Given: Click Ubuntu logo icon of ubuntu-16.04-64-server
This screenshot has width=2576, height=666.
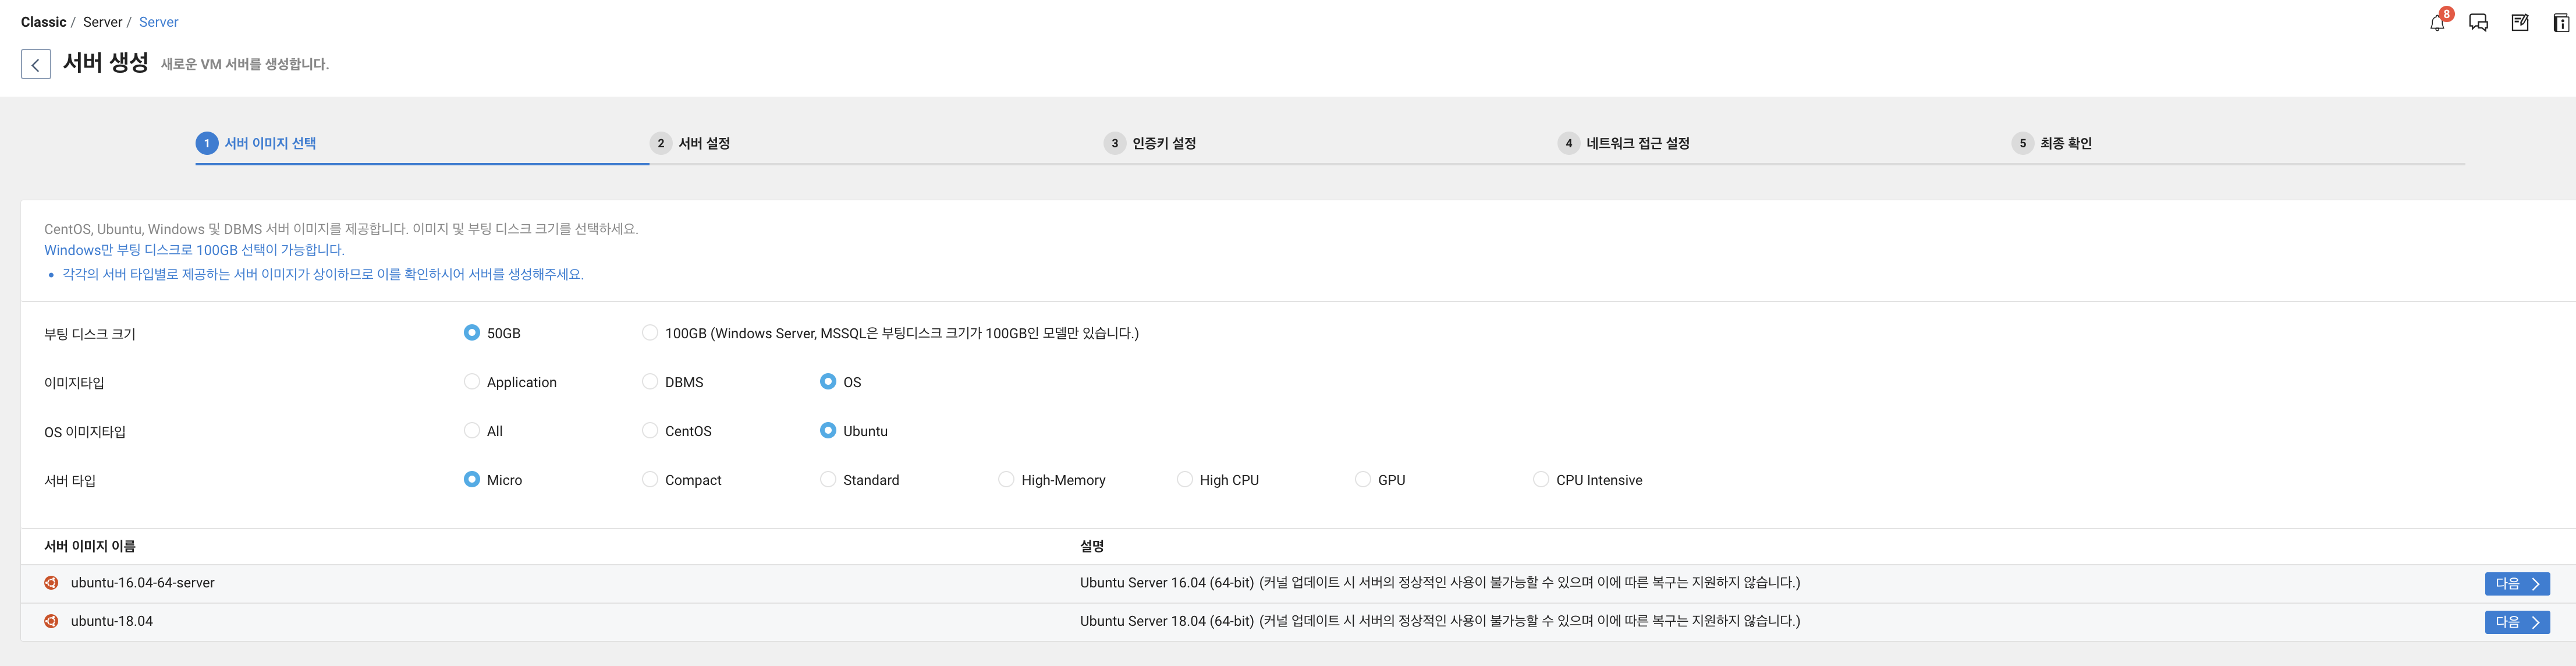Looking at the screenshot, I should click(x=51, y=583).
